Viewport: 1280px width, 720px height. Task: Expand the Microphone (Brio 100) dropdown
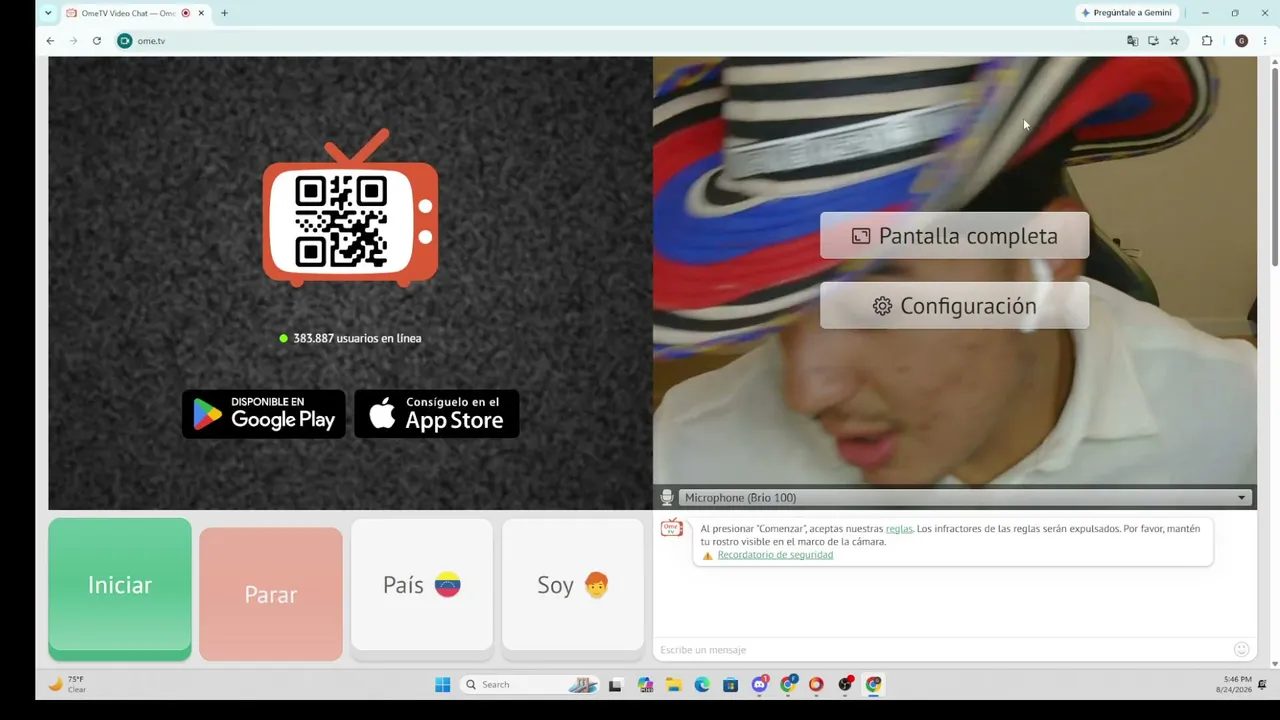point(965,498)
